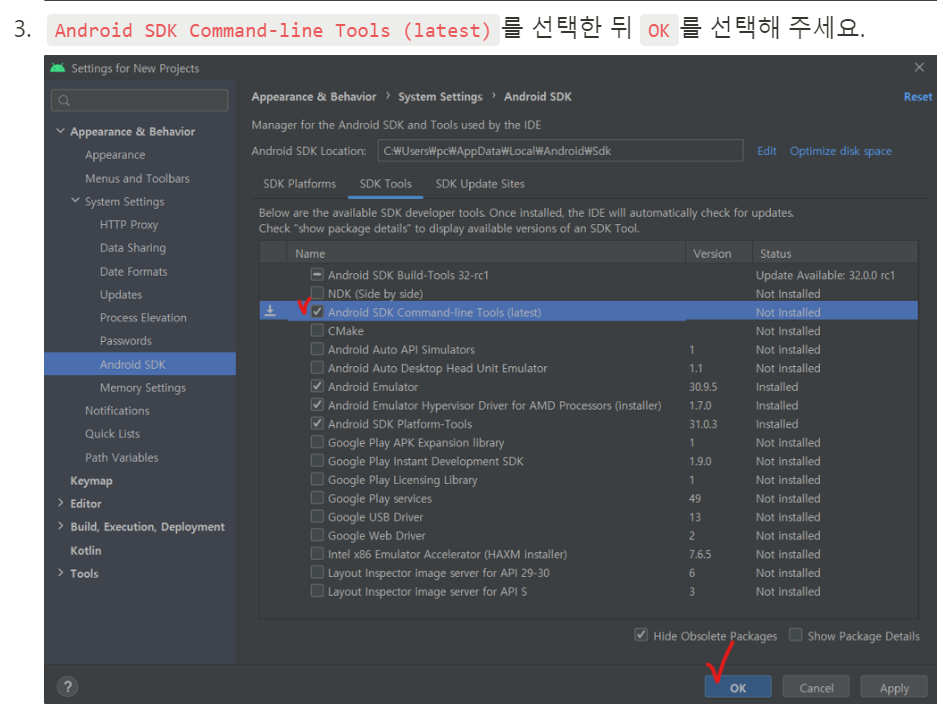Check Google Play Instant Development SDK

[317, 461]
